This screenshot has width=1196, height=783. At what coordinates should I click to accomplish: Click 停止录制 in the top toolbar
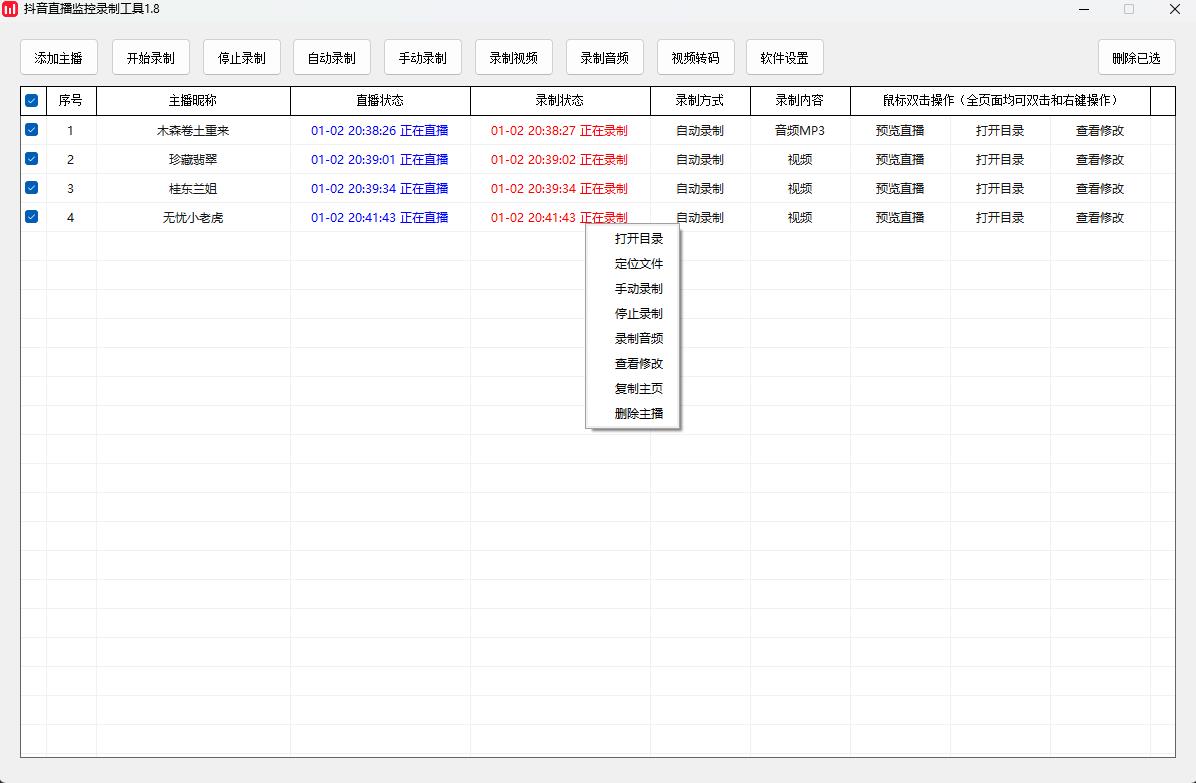click(x=242, y=58)
